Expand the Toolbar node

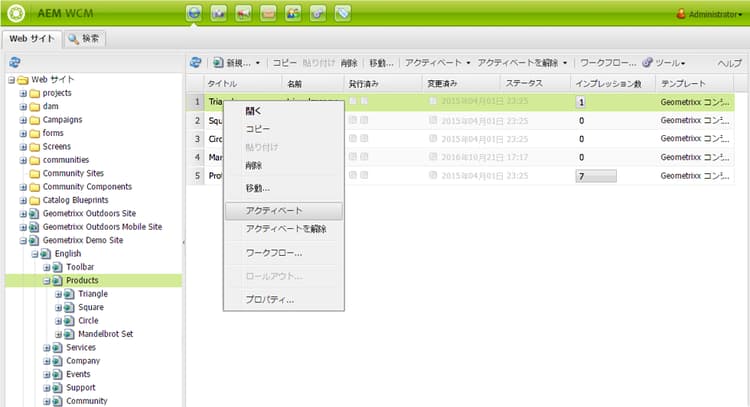click(46, 267)
